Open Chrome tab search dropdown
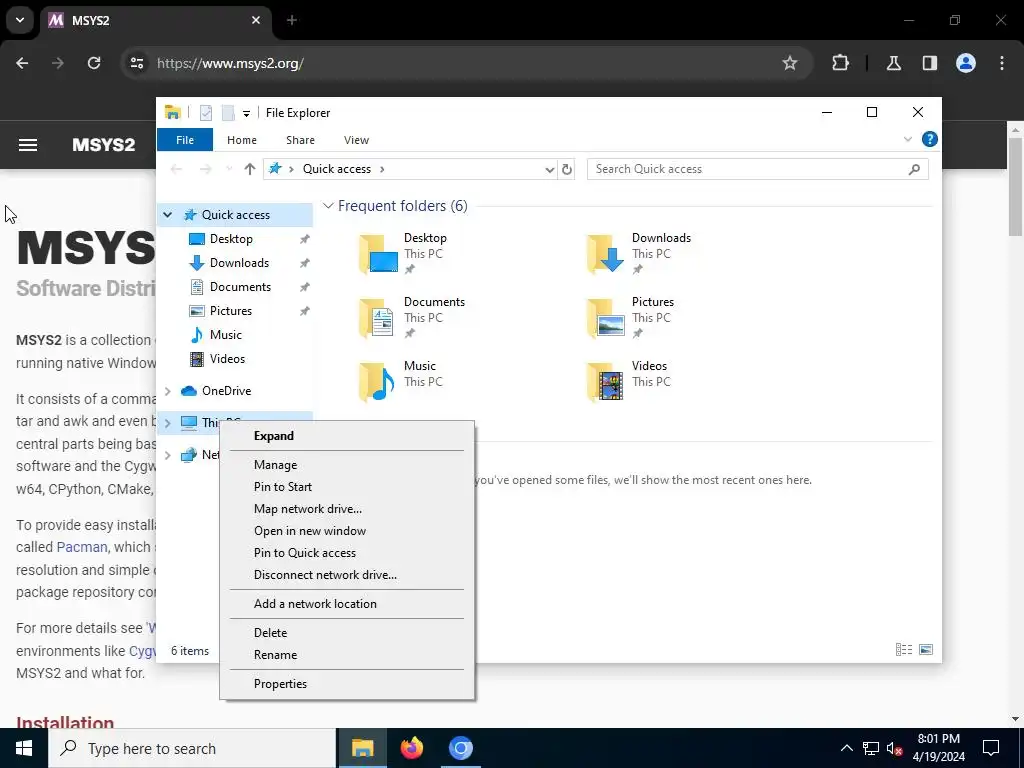 [x=20, y=20]
